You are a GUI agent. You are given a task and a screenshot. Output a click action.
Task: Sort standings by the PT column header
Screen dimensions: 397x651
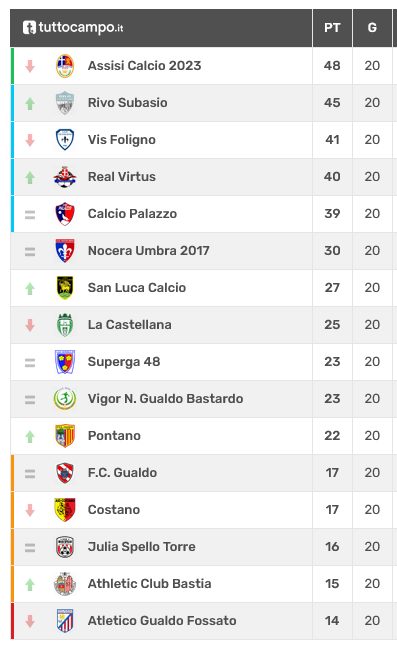click(x=332, y=28)
